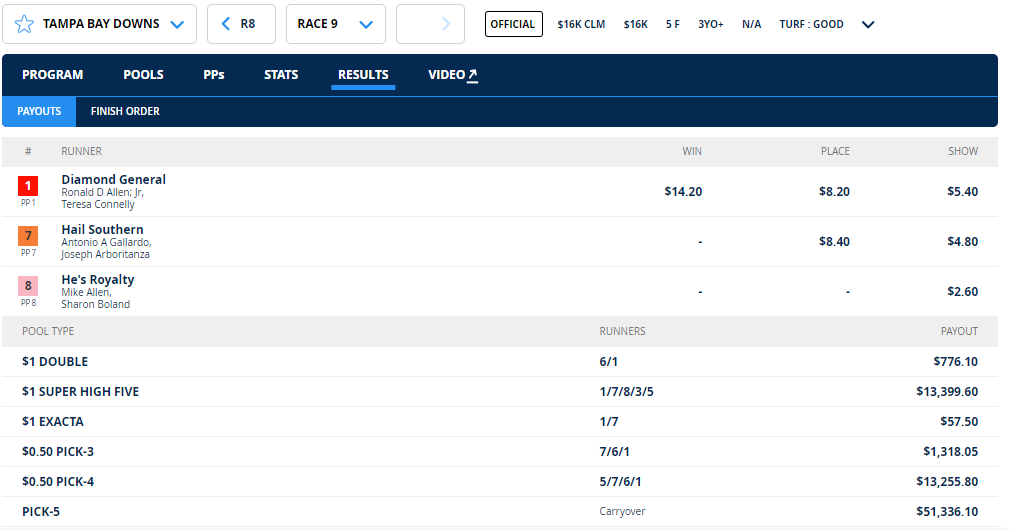The height and width of the screenshot is (530, 1009).
Task: Click super high five payout $13,399.60
Action: [x=947, y=392]
